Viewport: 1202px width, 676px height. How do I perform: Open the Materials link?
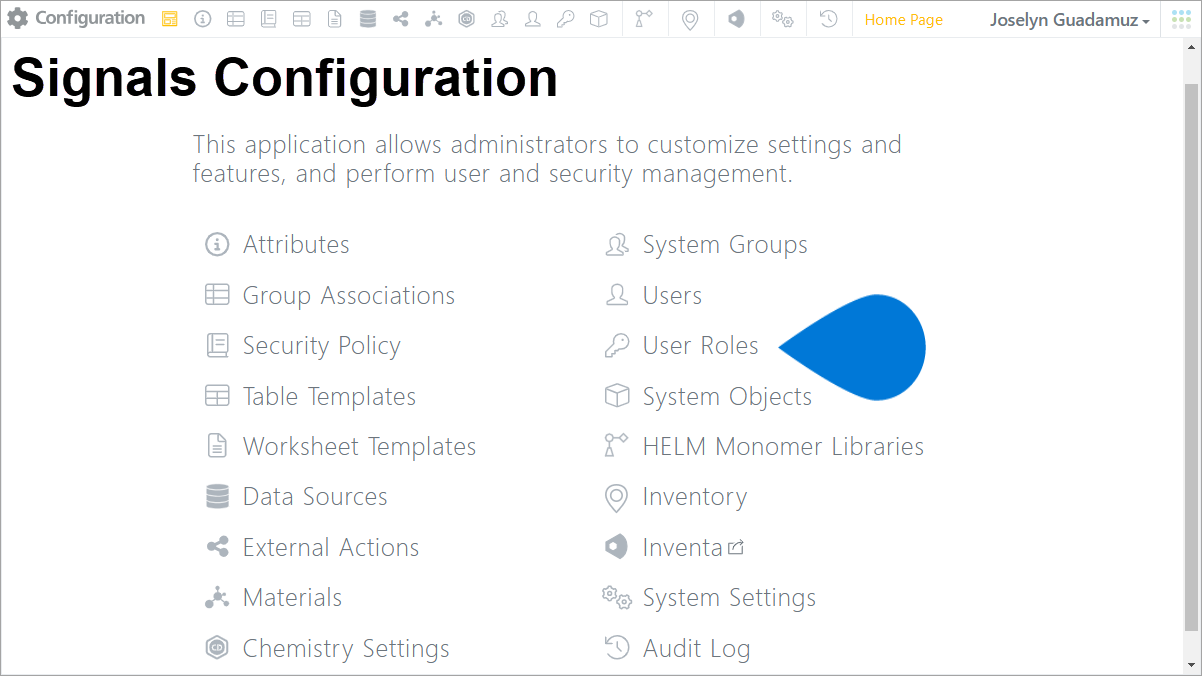click(x=292, y=598)
